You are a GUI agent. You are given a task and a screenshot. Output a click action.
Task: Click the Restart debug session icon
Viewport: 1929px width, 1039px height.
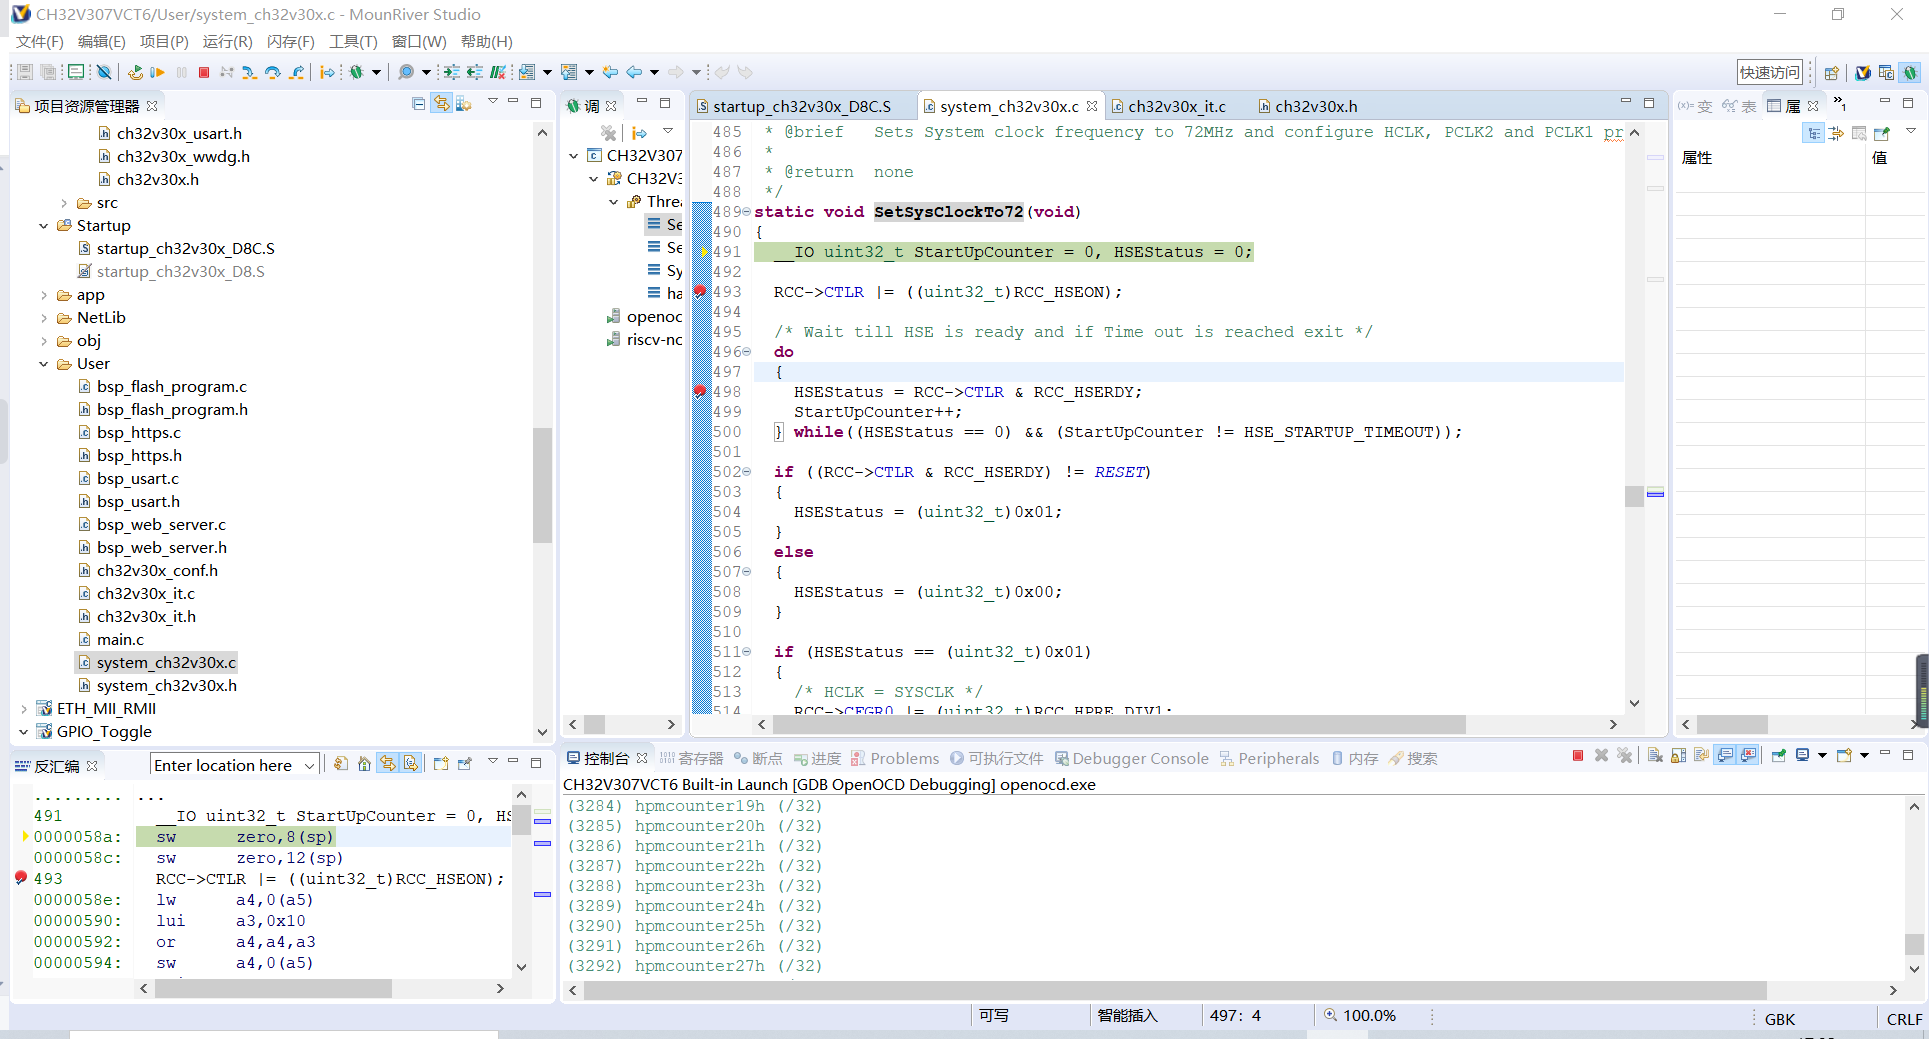coord(135,72)
